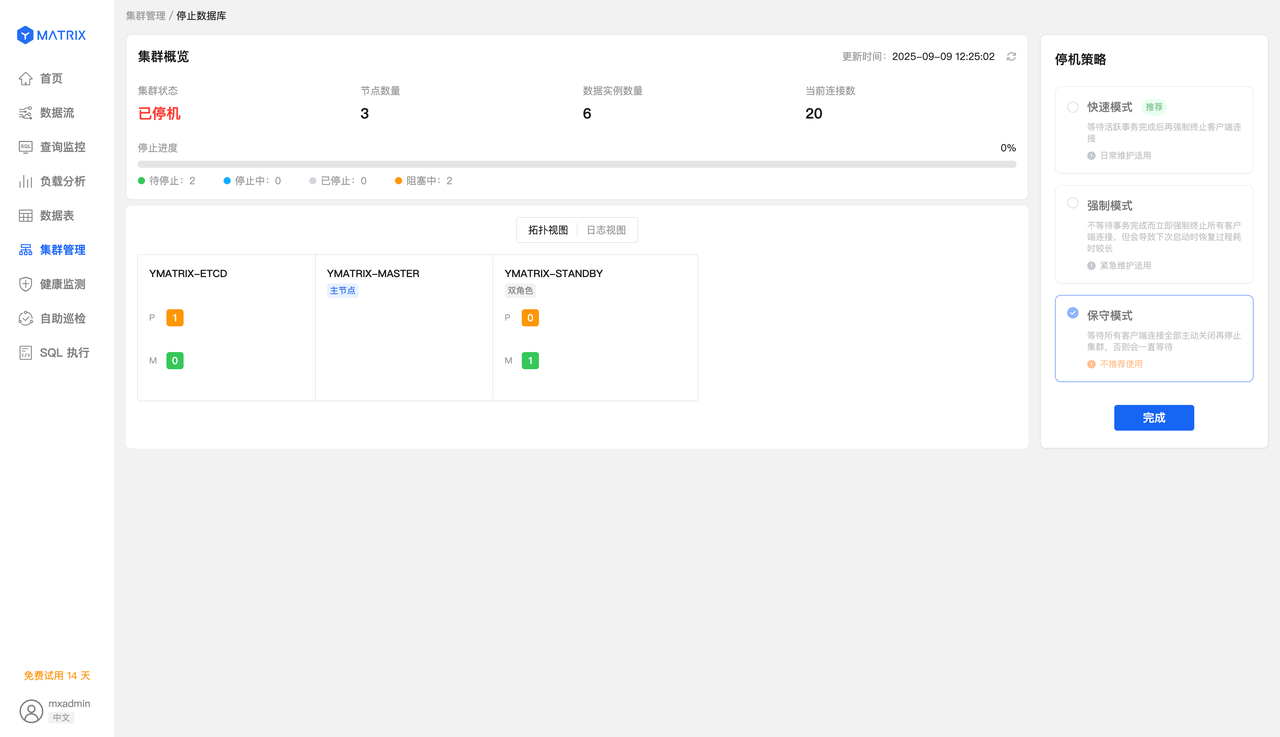Click the red 已停机 status text
This screenshot has height=737, width=1280.
click(x=159, y=114)
